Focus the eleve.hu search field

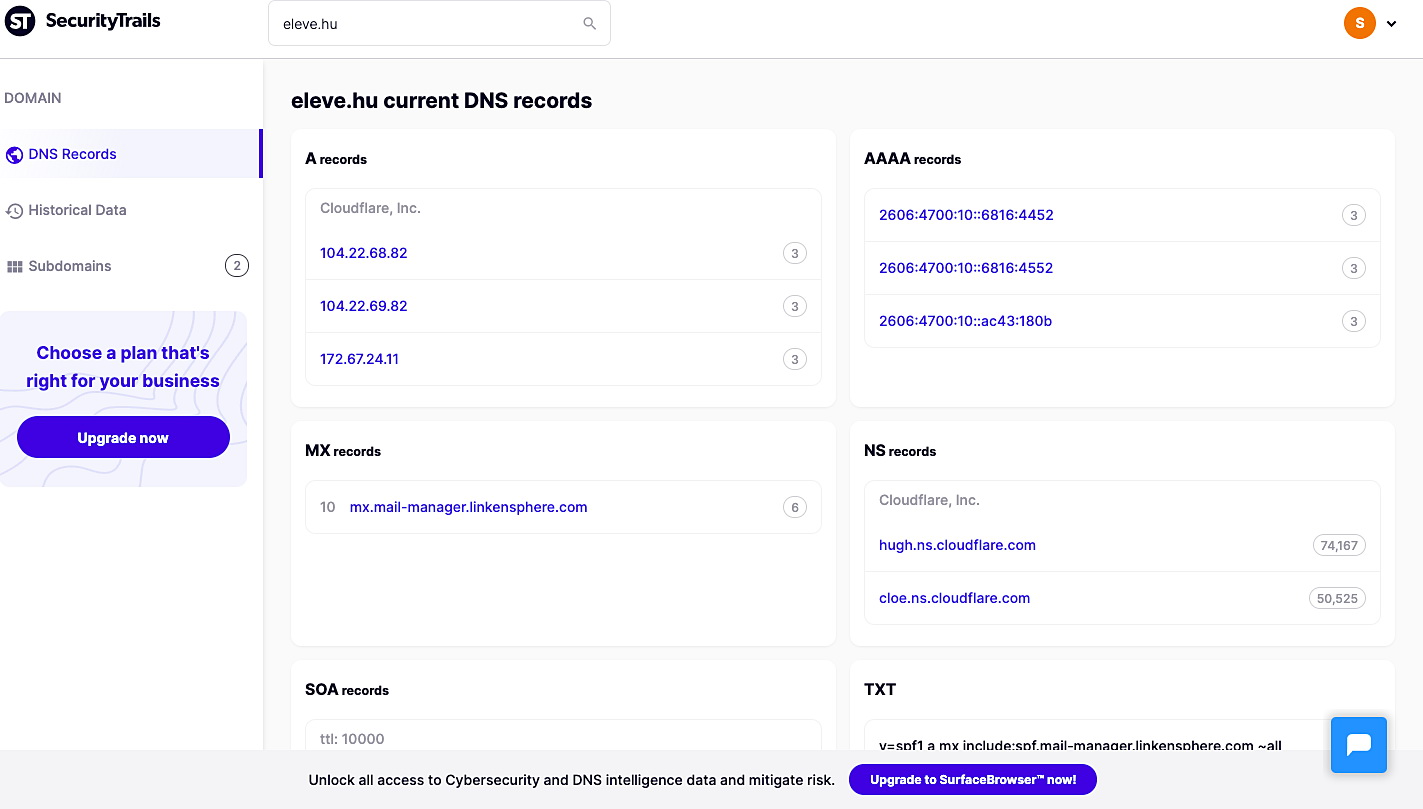click(439, 23)
